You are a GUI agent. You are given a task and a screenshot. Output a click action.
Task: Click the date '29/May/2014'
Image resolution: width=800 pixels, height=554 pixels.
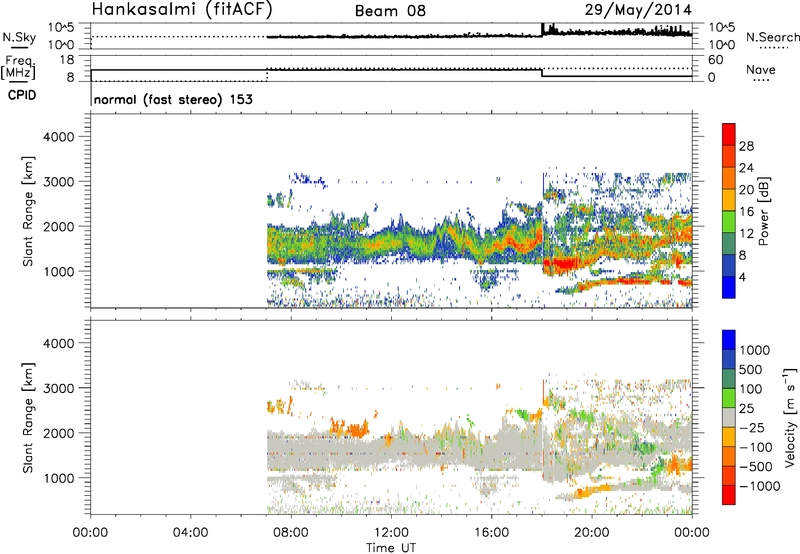pyautogui.click(x=638, y=10)
